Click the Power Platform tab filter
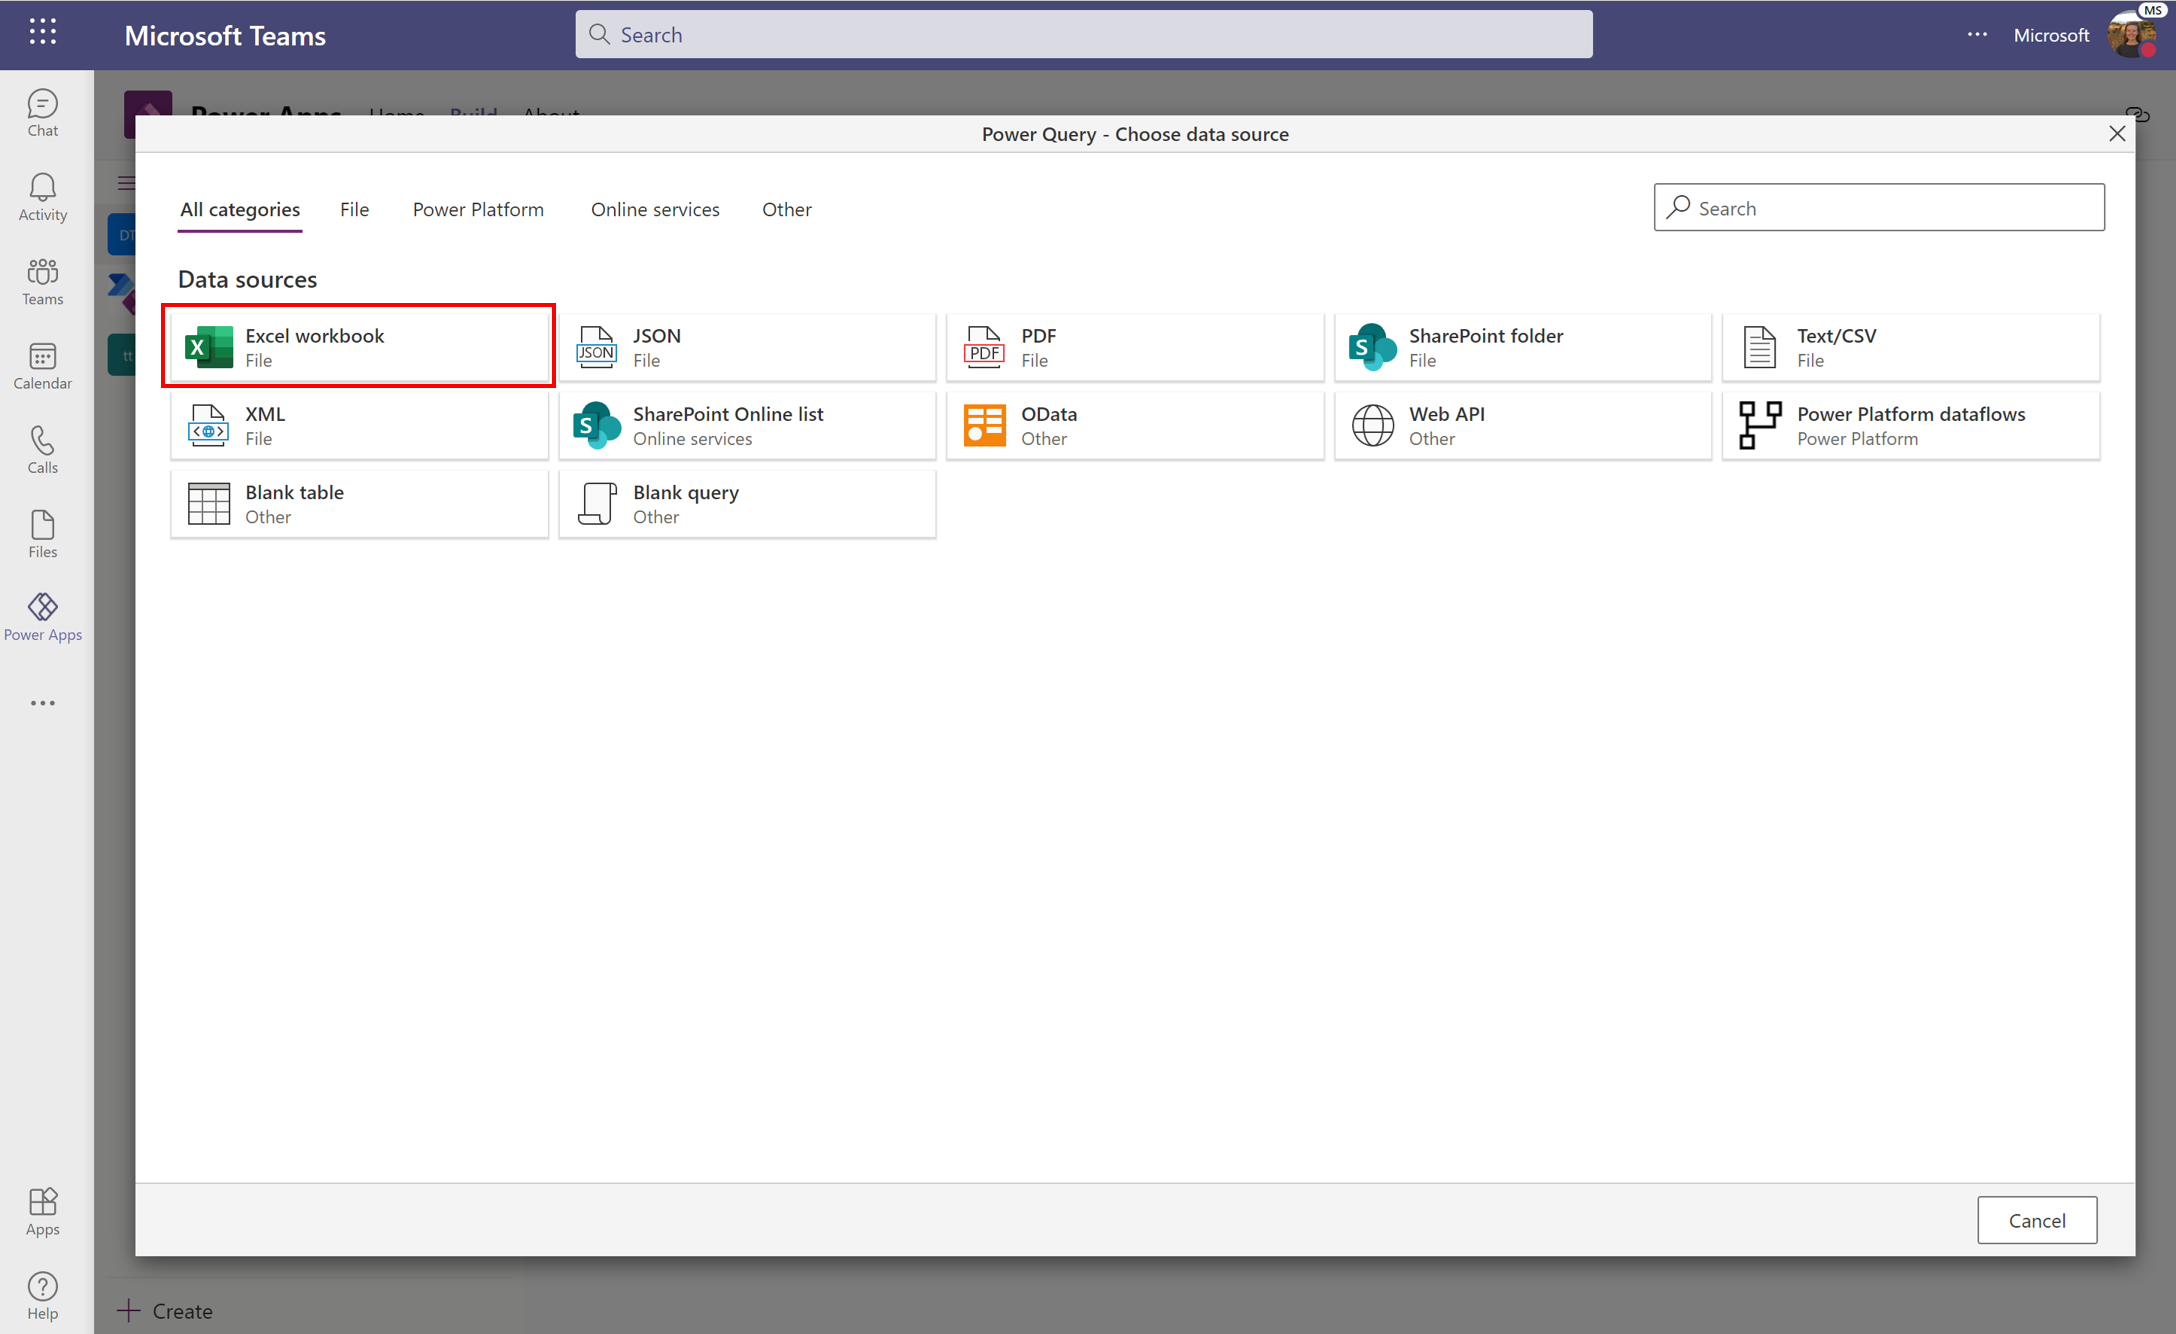Image resolution: width=2176 pixels, height=1334 pixels. pos(477,208)
